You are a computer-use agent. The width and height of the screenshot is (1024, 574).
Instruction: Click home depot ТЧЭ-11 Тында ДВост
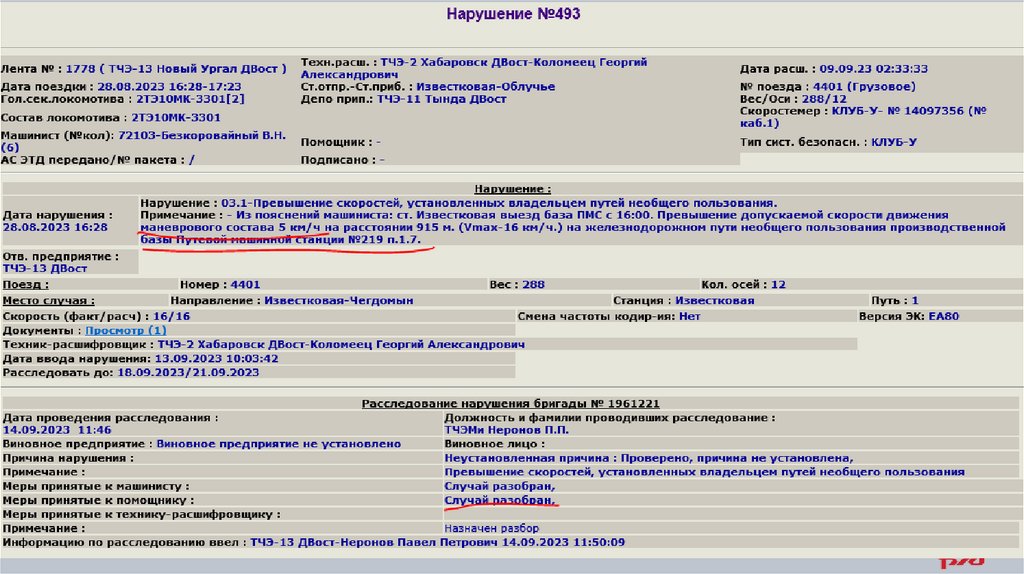[x=441, y=99]
